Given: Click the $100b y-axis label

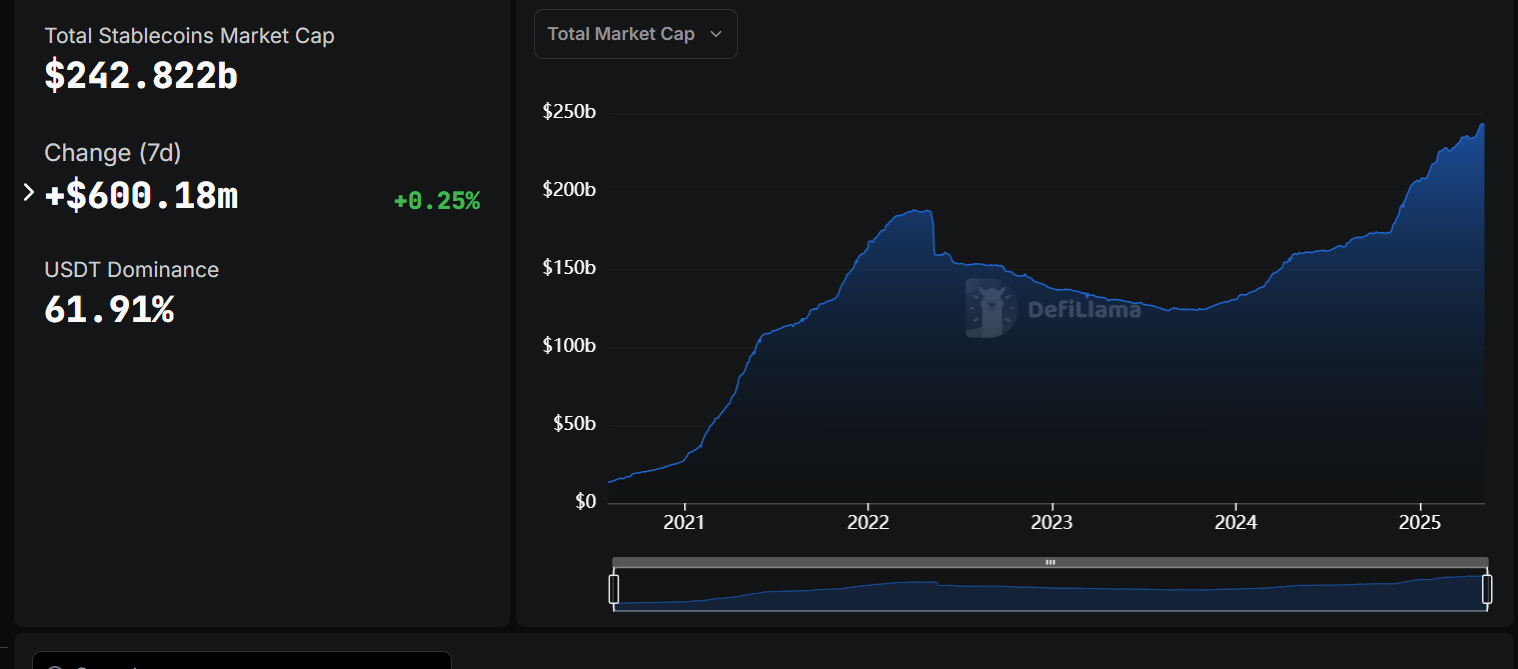Looking at the screenshot, I should [569, 346].
